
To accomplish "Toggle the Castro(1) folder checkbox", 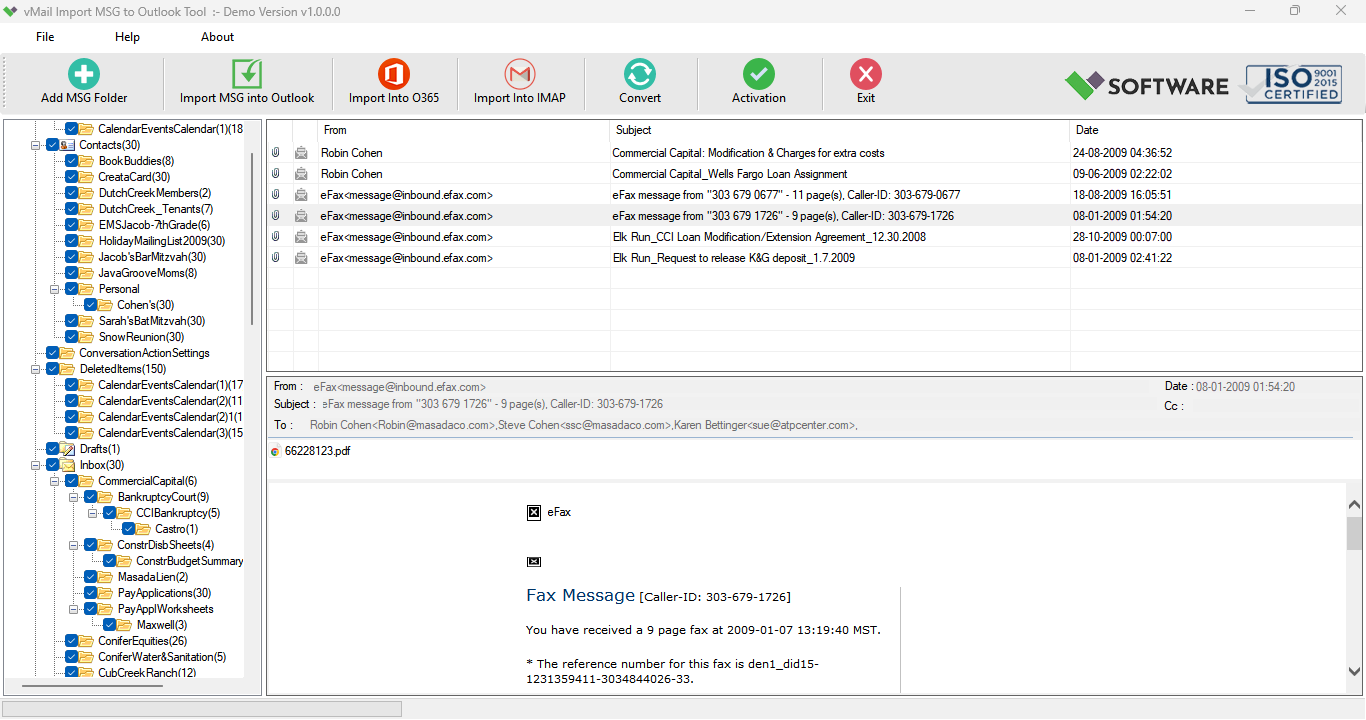I will (129, 529).
